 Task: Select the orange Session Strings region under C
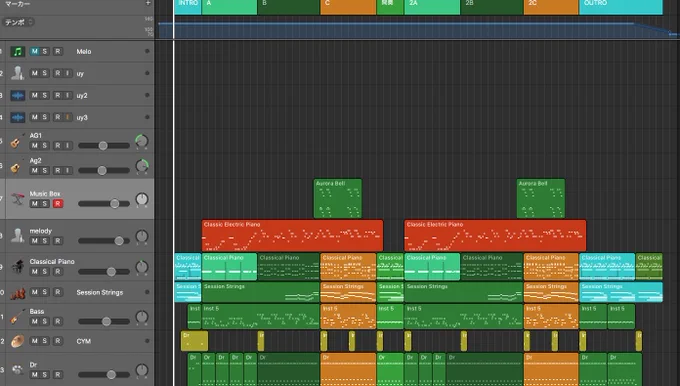coord(348,292)
